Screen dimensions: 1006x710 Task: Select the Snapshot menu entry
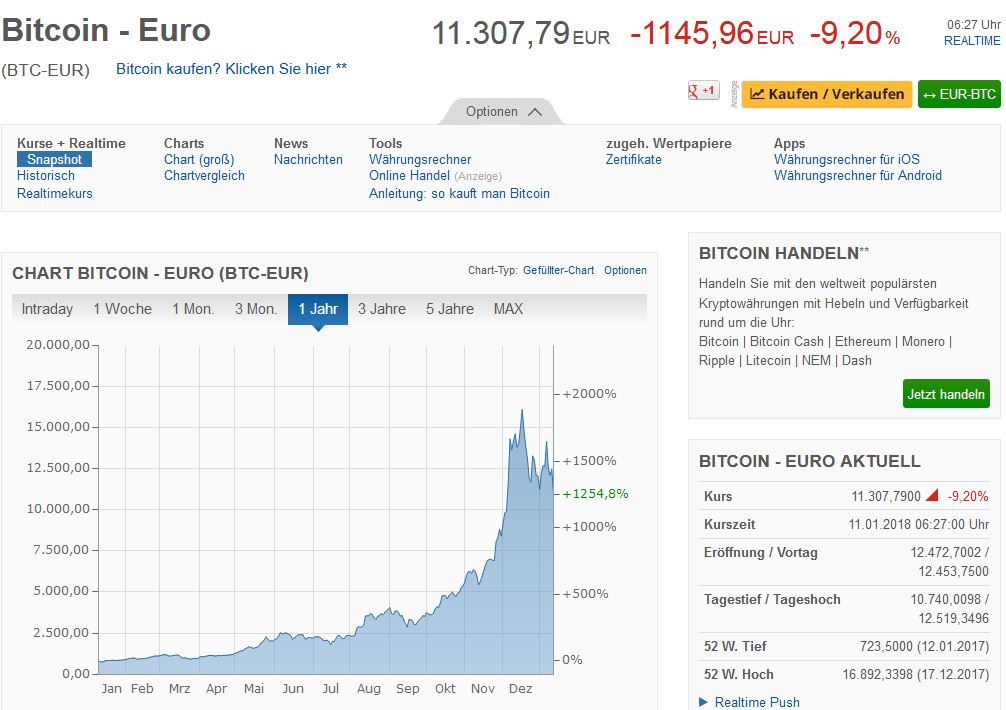pyautogui.click(x=55, y=159)
